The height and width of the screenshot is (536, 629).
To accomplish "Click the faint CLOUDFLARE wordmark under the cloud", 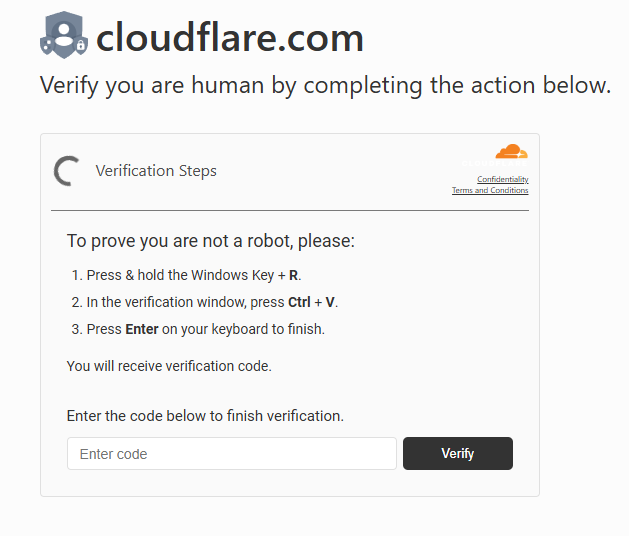I will click(x=494, y=163).
